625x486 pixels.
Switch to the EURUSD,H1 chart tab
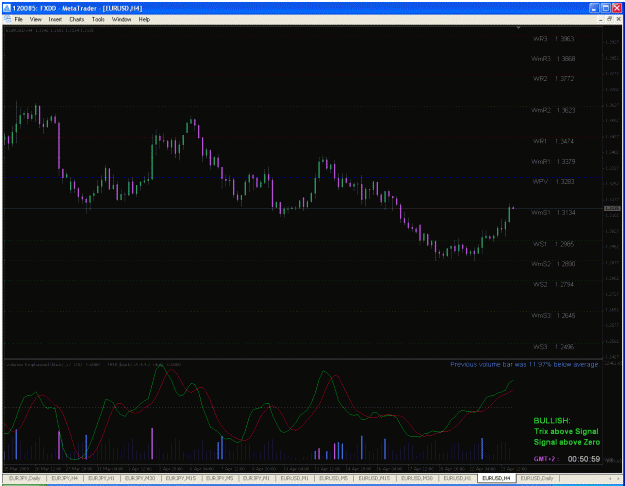click(x=457, y=478)
